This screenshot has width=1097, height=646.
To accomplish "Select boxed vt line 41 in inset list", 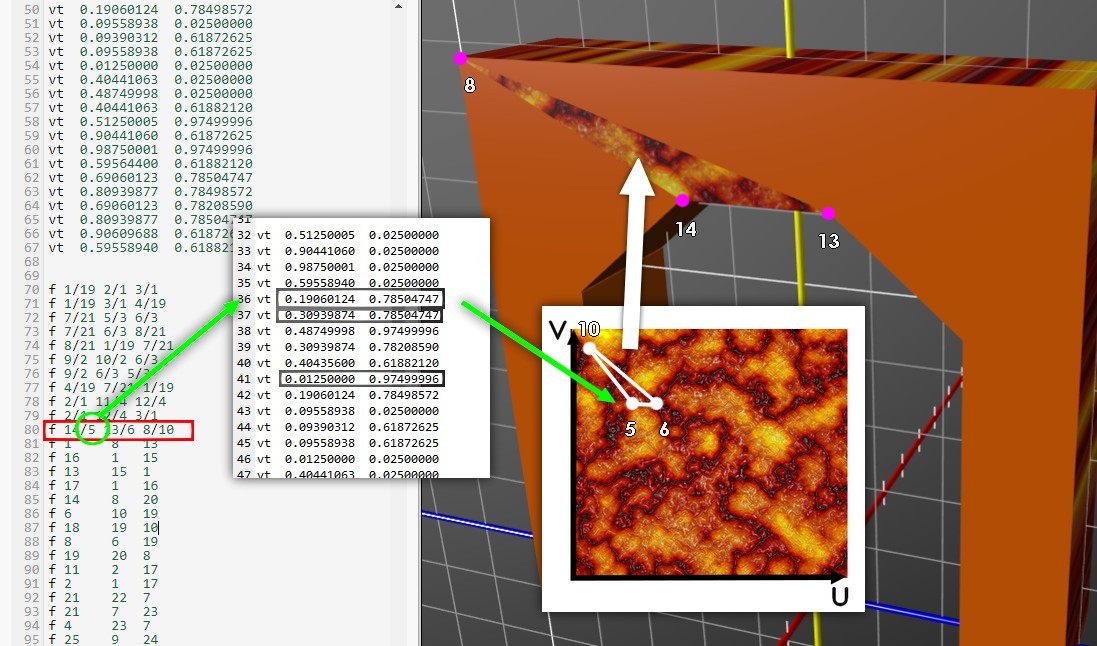I will point(362,378).
